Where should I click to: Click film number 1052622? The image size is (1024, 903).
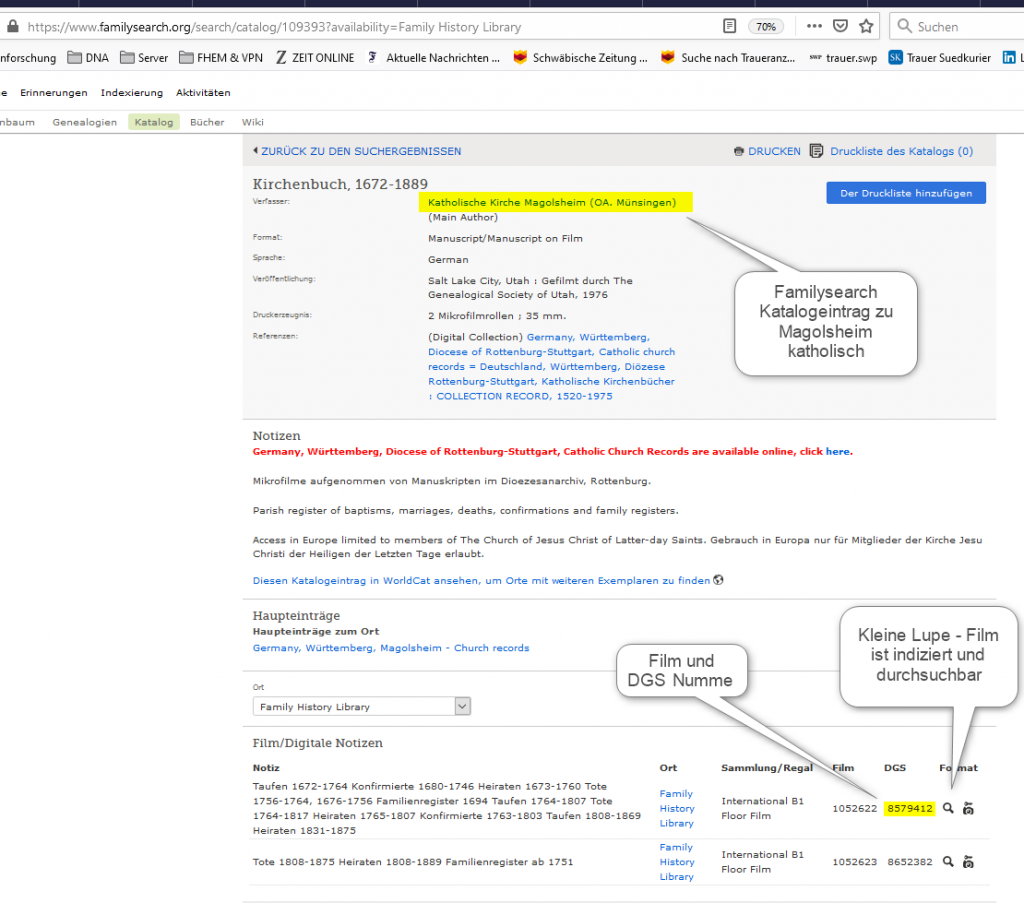854,808
